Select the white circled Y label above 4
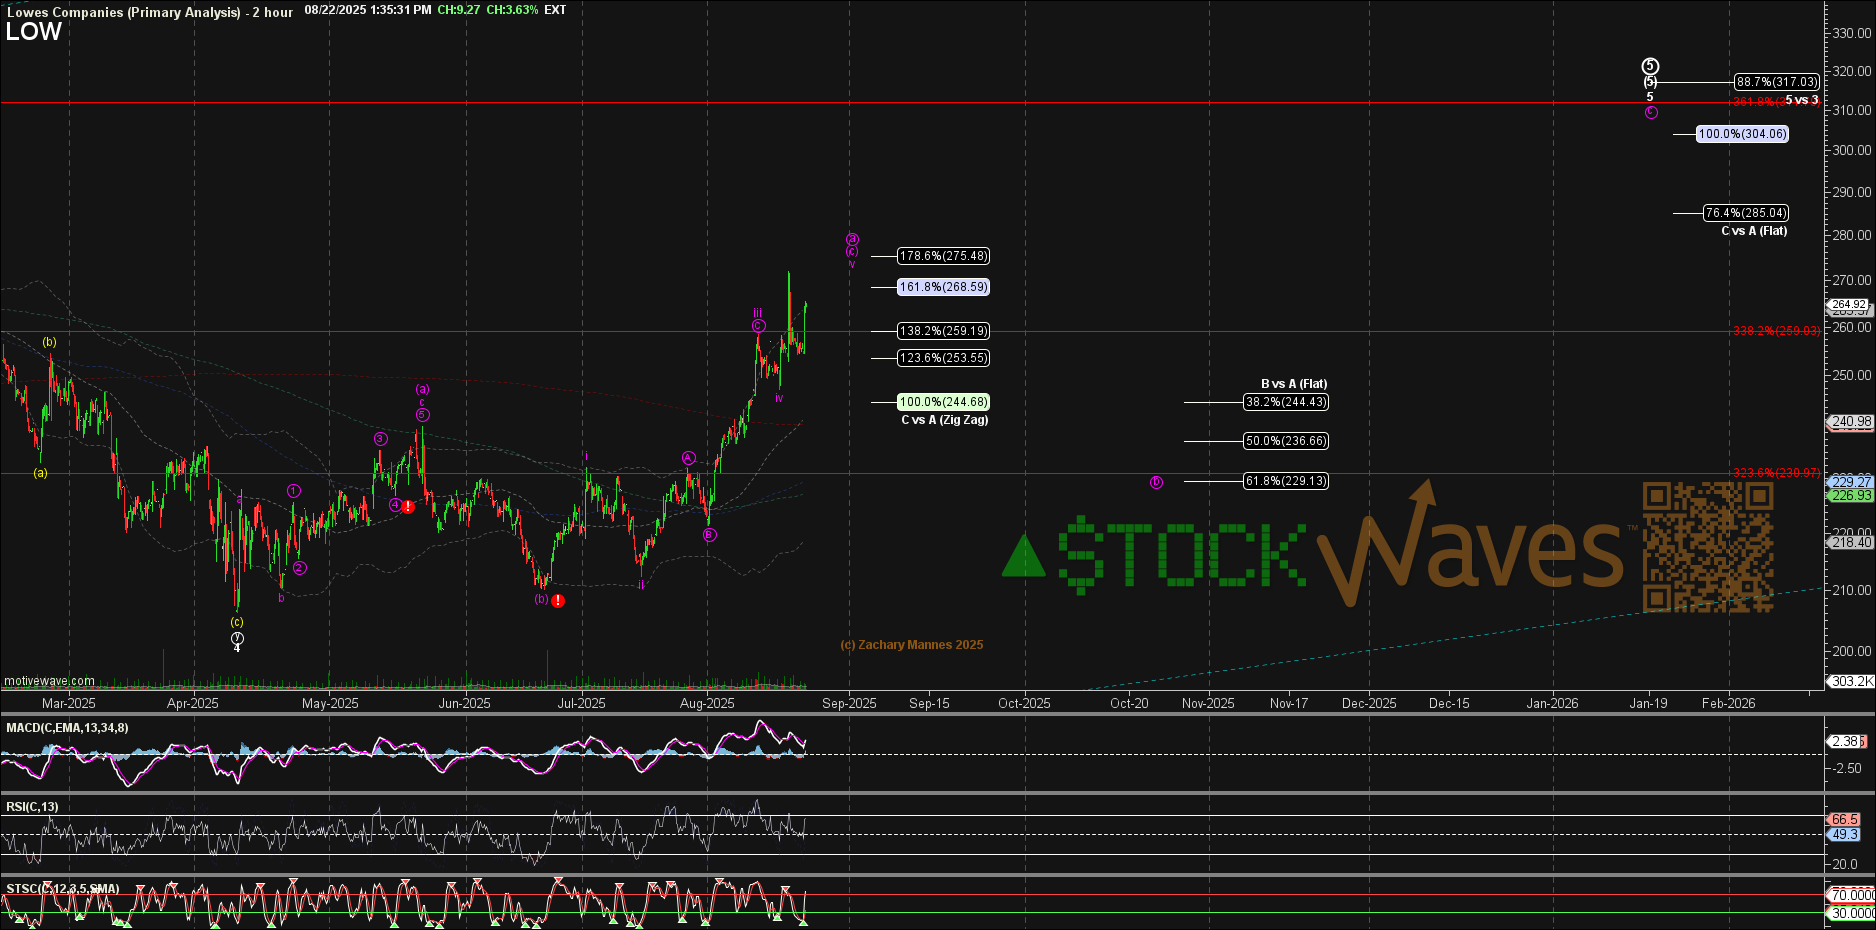This screenshot has height=930, width=1876. pyautogui.click(x=237, y=637)
